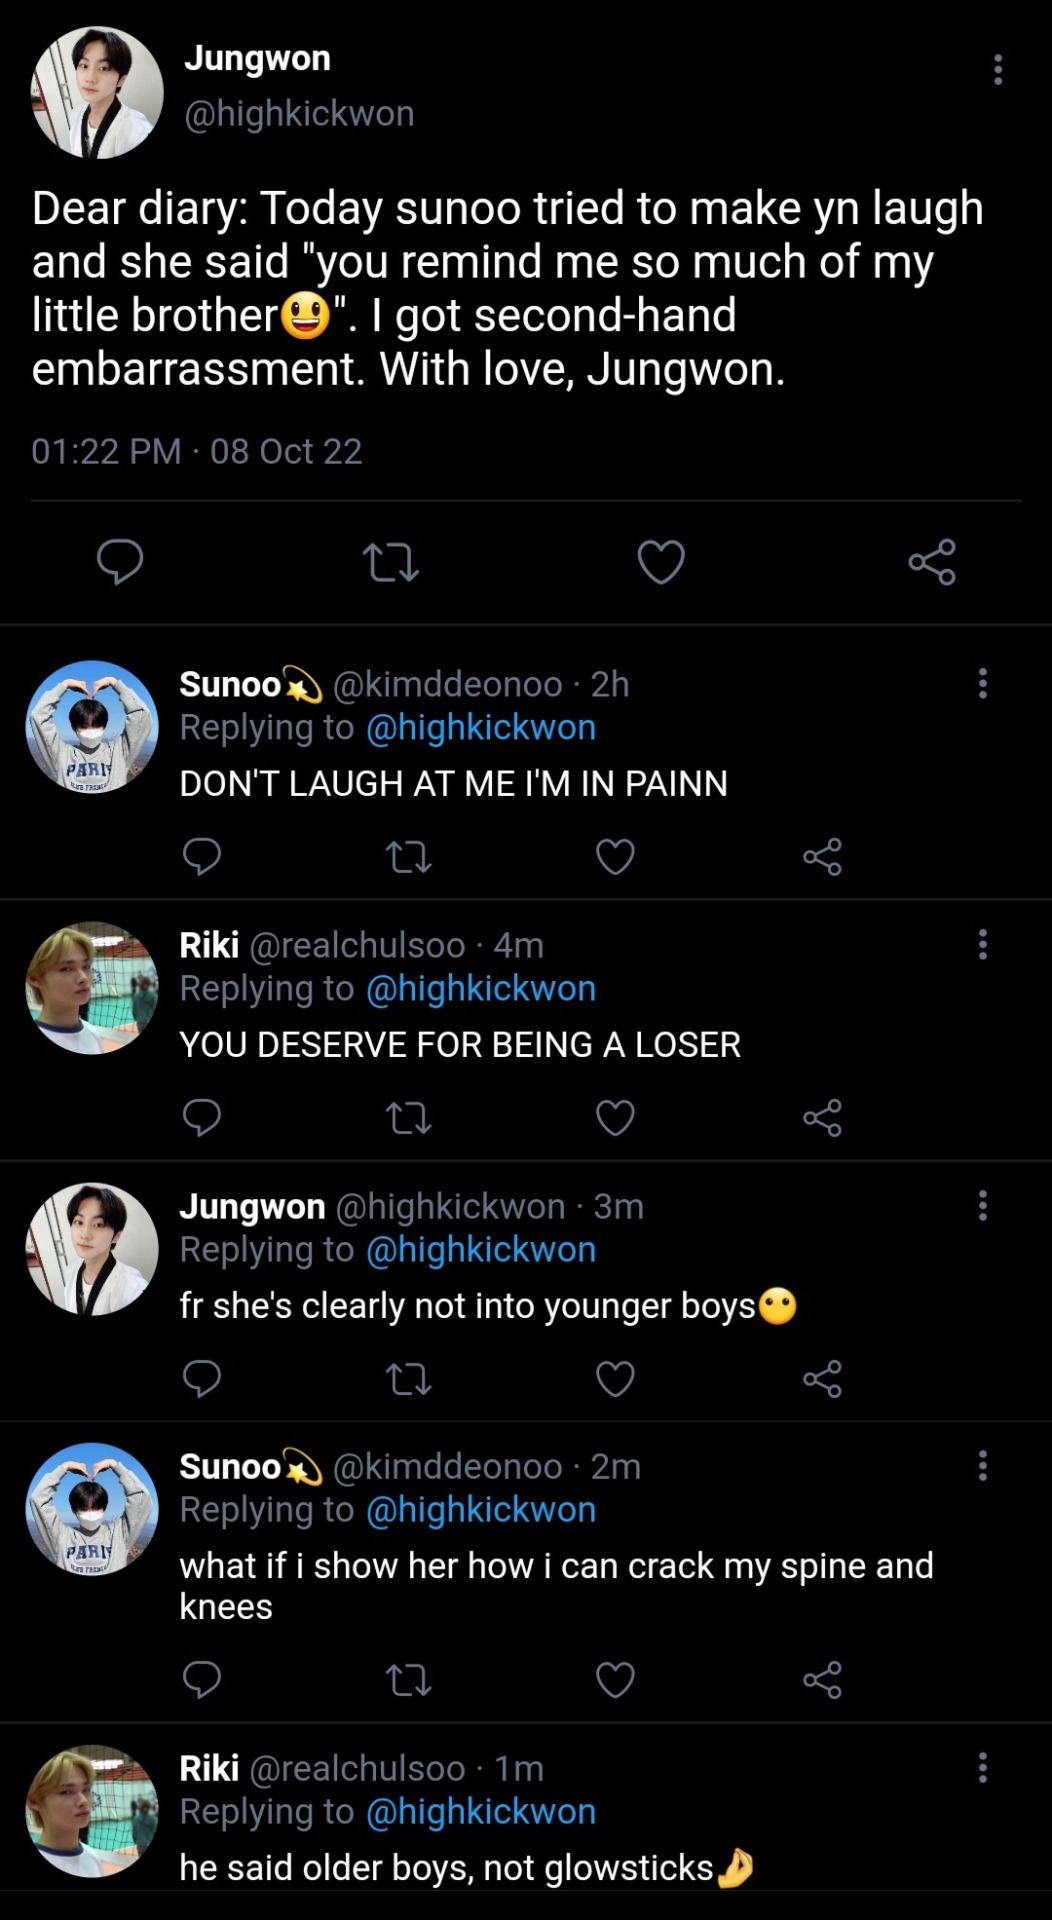Open Riki's avatar on the loser reply

pos(92,988)
